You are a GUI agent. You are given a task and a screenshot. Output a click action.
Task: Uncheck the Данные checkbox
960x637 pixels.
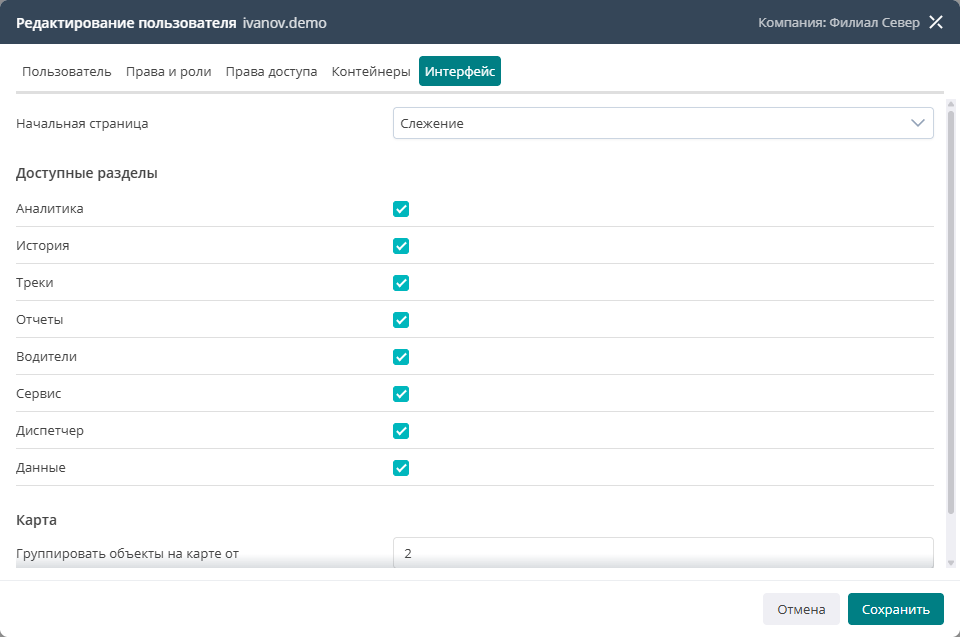[x=401, y=468]
